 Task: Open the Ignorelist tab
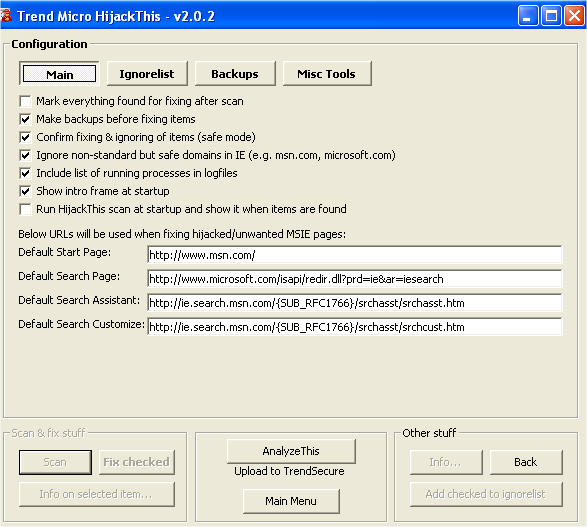pyautogui.click(x=147, y=74)
